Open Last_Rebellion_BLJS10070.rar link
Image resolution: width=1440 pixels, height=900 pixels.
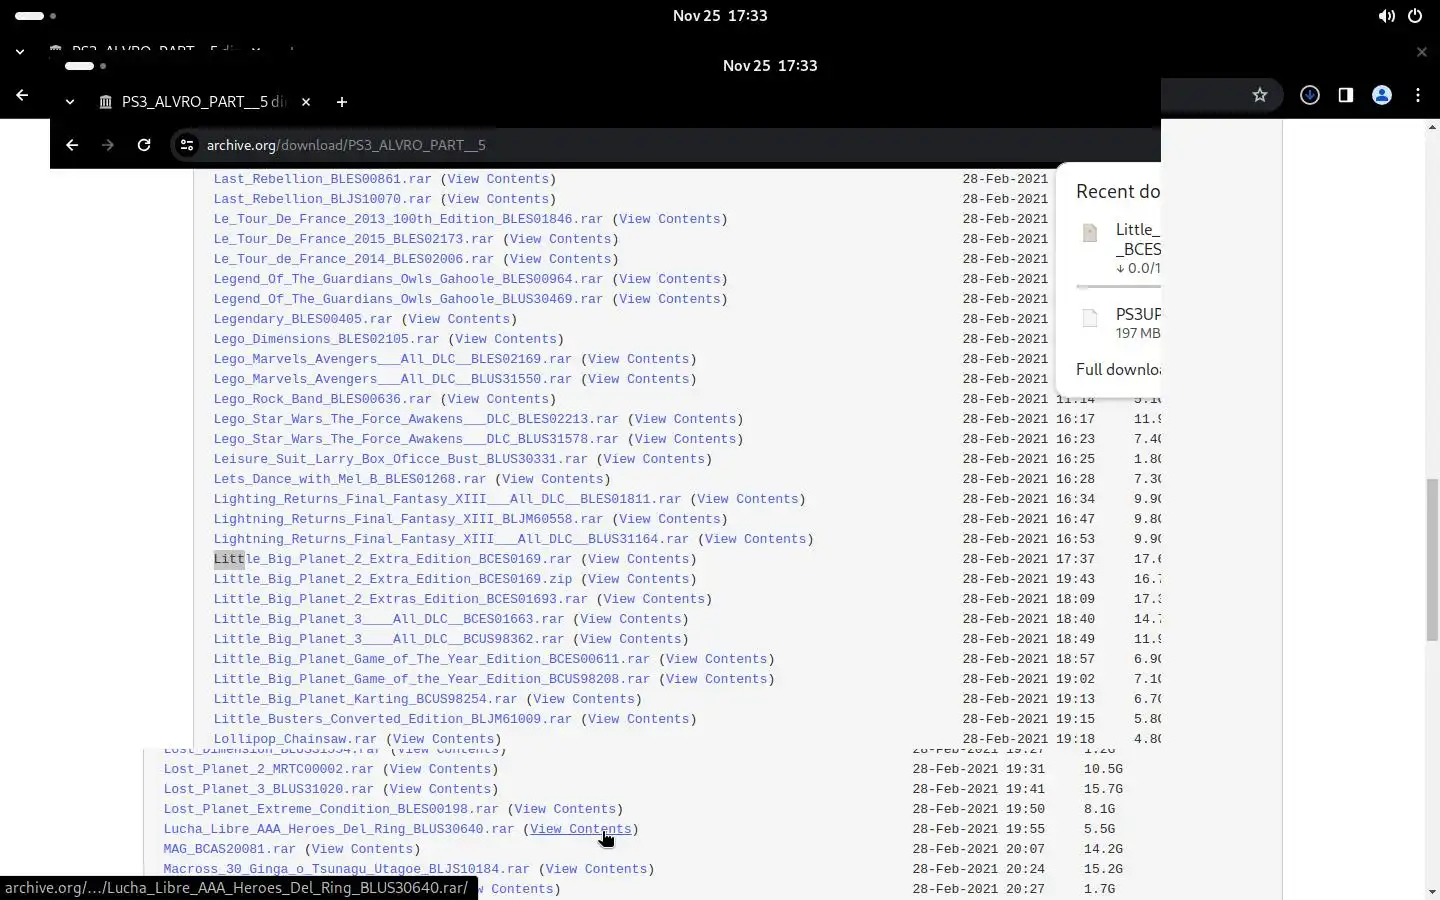(322, 199)
